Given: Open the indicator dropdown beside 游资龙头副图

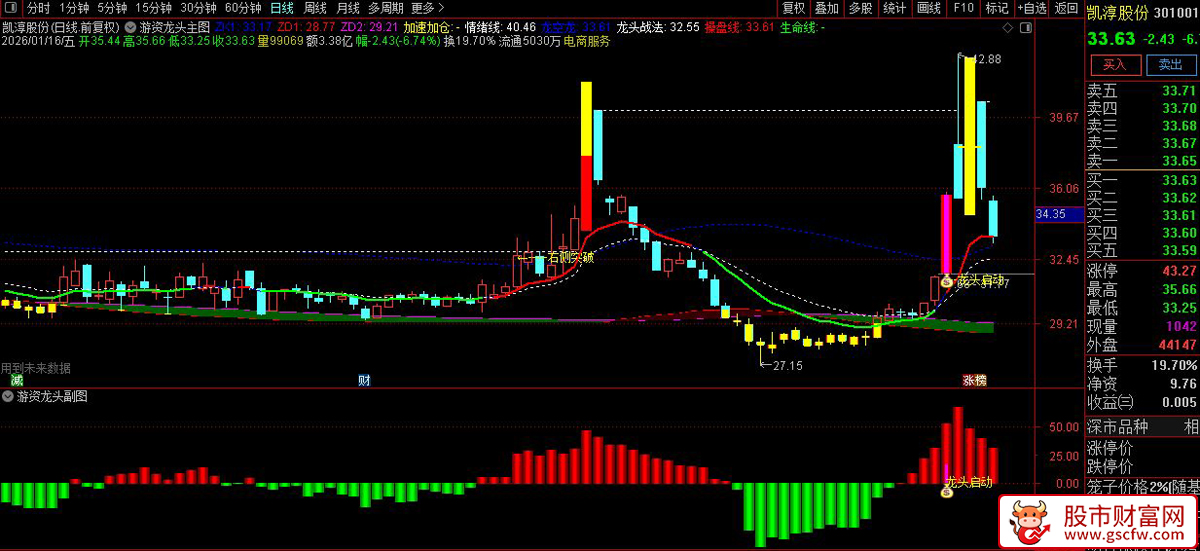Looking at the screenshot, I should click(9, 397).
